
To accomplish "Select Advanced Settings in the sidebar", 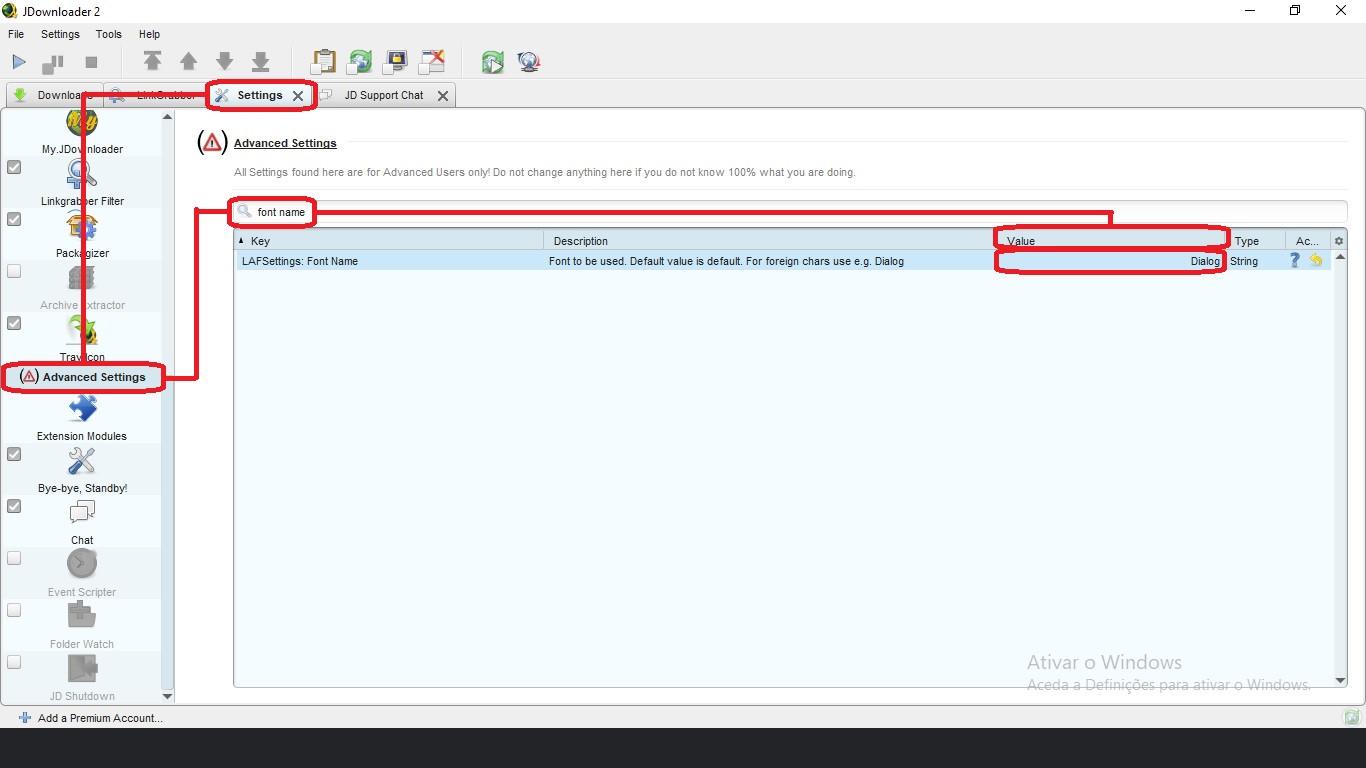I will pyautogui.click(x=82, y=377).
